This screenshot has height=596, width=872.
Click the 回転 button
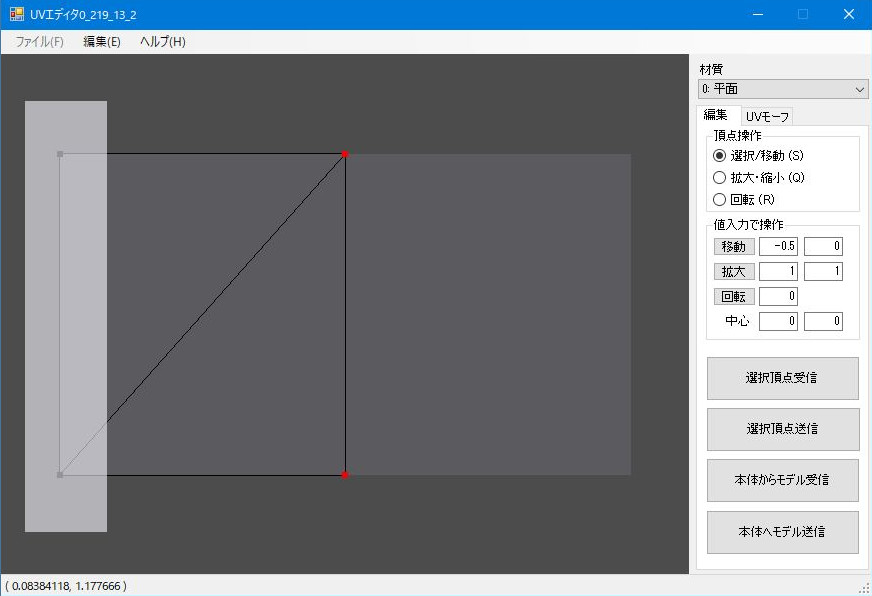[734, 296]
